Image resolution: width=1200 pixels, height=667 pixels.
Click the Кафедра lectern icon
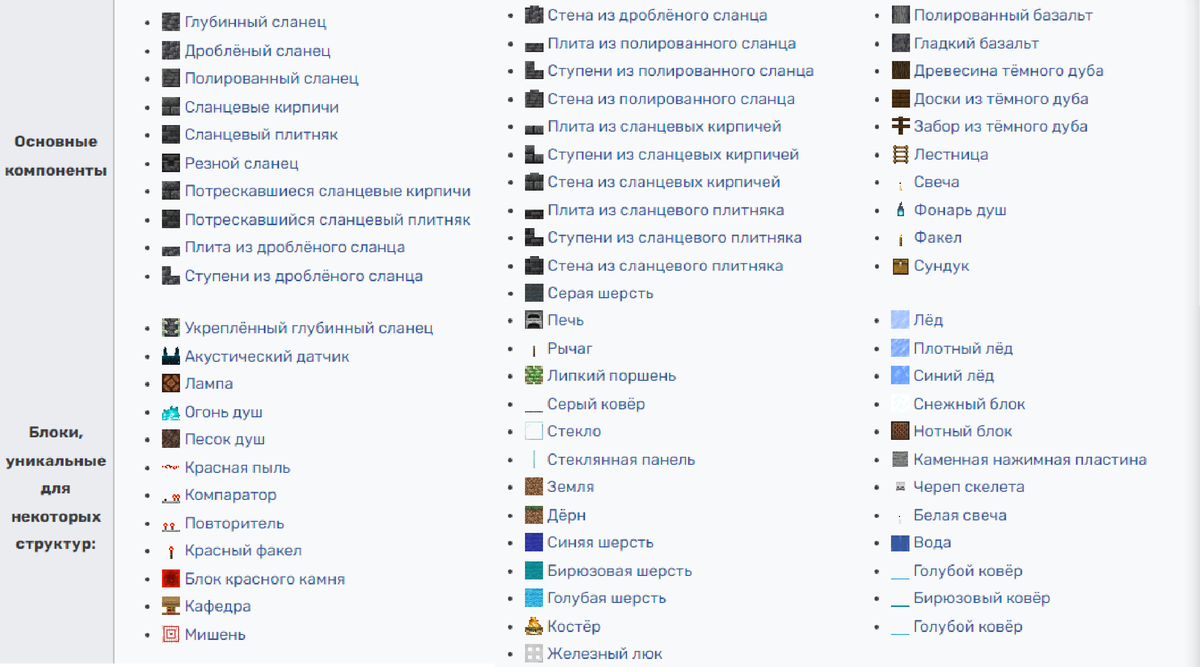tap(170, 606)
